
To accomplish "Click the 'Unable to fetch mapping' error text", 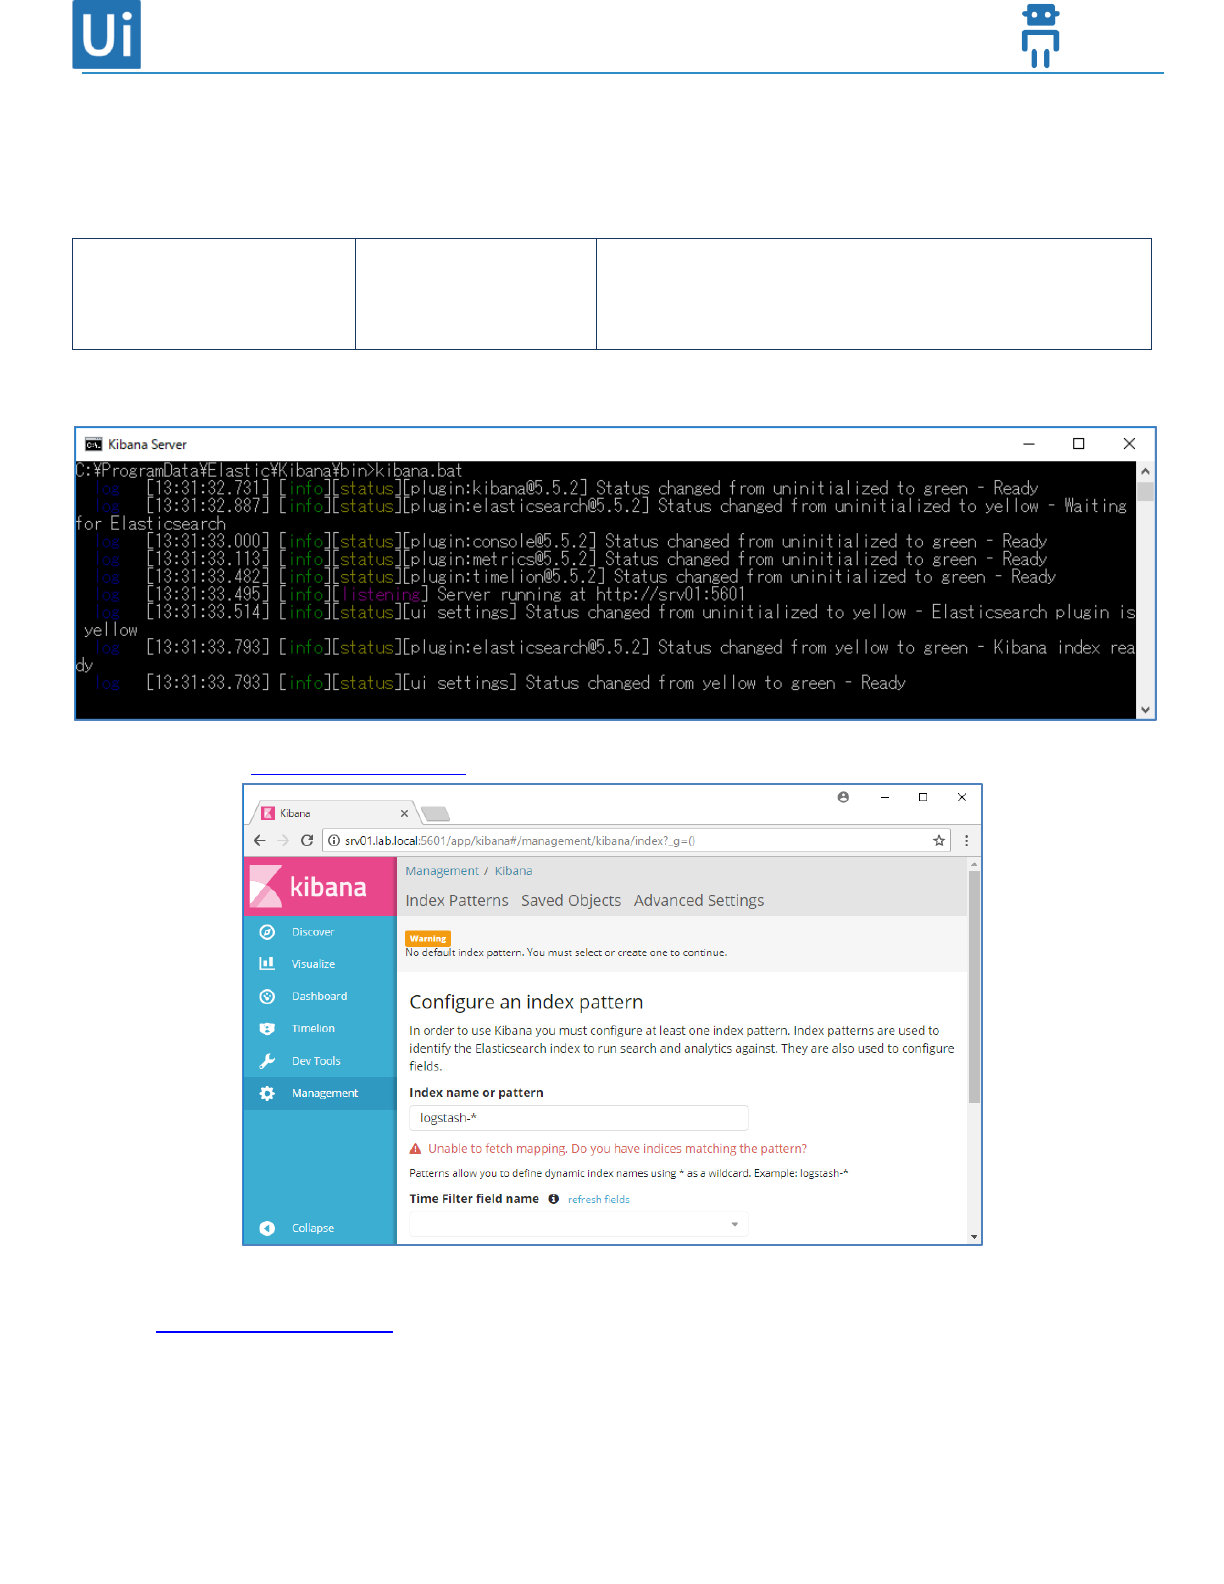I will (617, 1149).
